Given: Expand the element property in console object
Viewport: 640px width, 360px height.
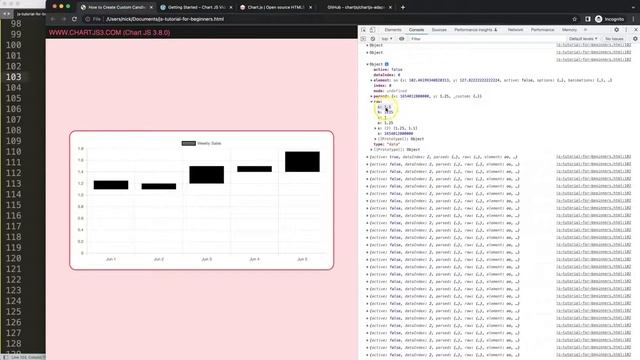Looking at the screenshot, I should 371,80.
